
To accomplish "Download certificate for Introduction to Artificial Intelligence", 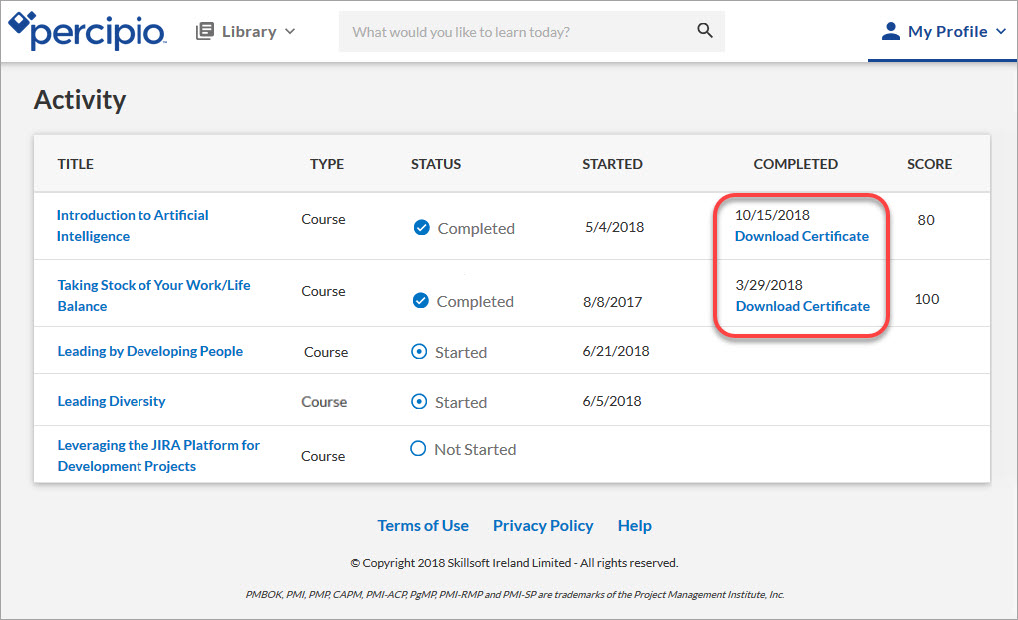I will (801, 237).
